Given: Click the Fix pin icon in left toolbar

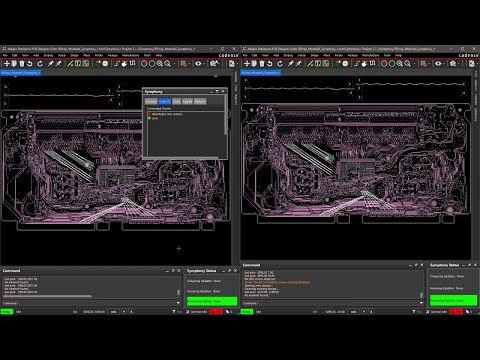Looking at the screenshot, I should coord(51,63).
